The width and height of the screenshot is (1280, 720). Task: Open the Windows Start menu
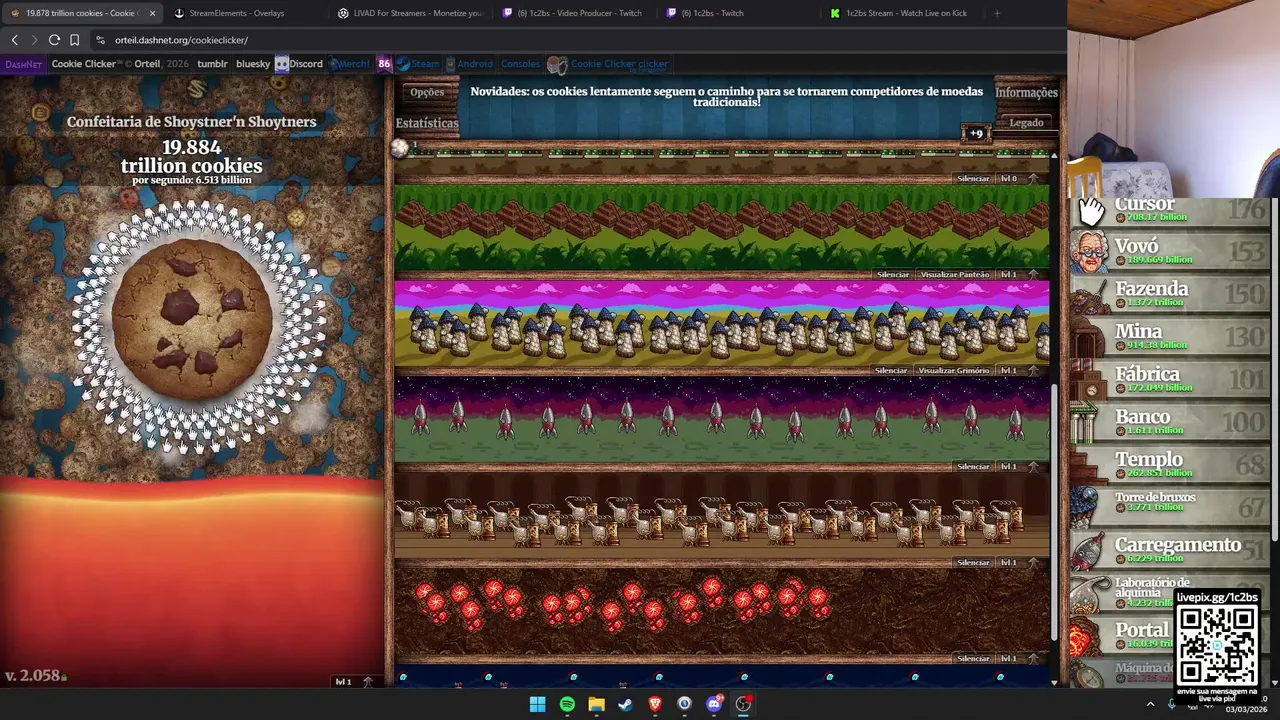(537, 704)
